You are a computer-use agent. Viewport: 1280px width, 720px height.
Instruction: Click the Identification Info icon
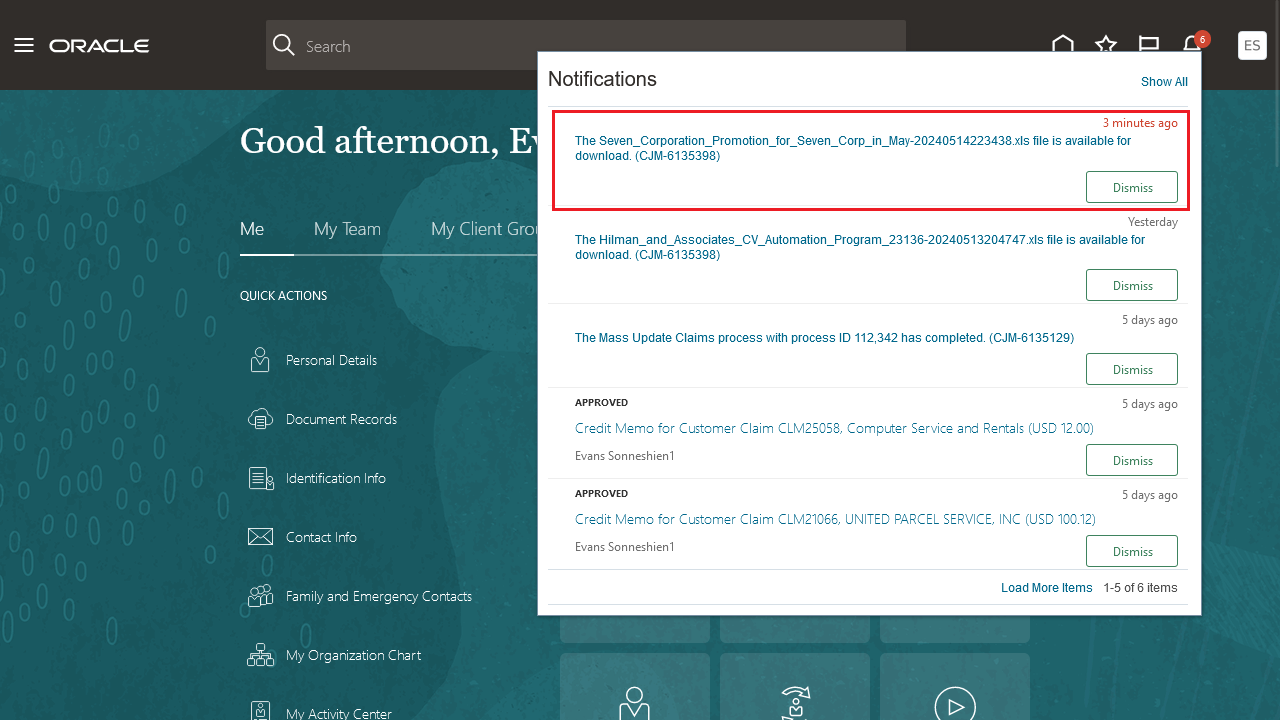point(261,478)
